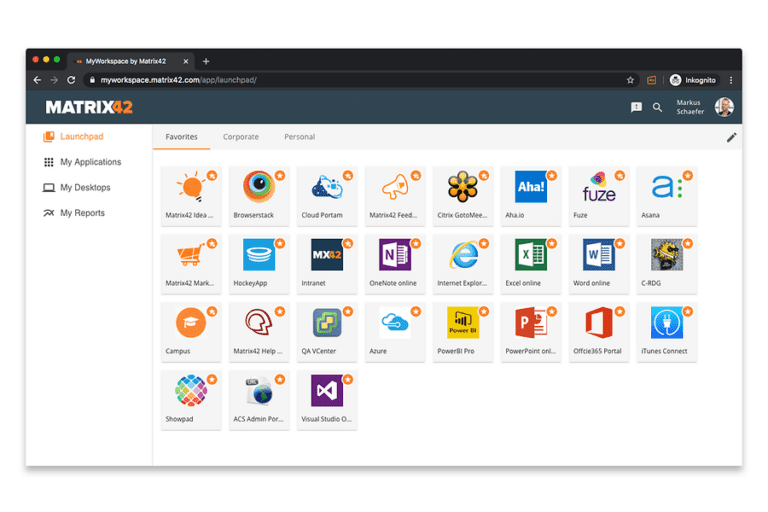
Task: Launch the Azure cloud app
Action: tap(395, 332)
